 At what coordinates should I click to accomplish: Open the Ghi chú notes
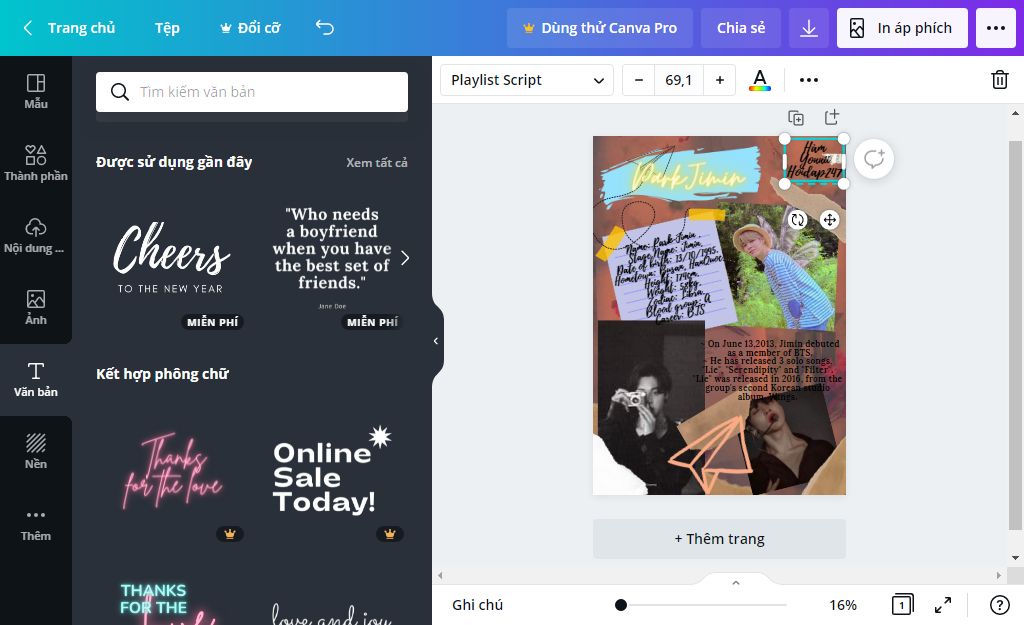point(477,605)
